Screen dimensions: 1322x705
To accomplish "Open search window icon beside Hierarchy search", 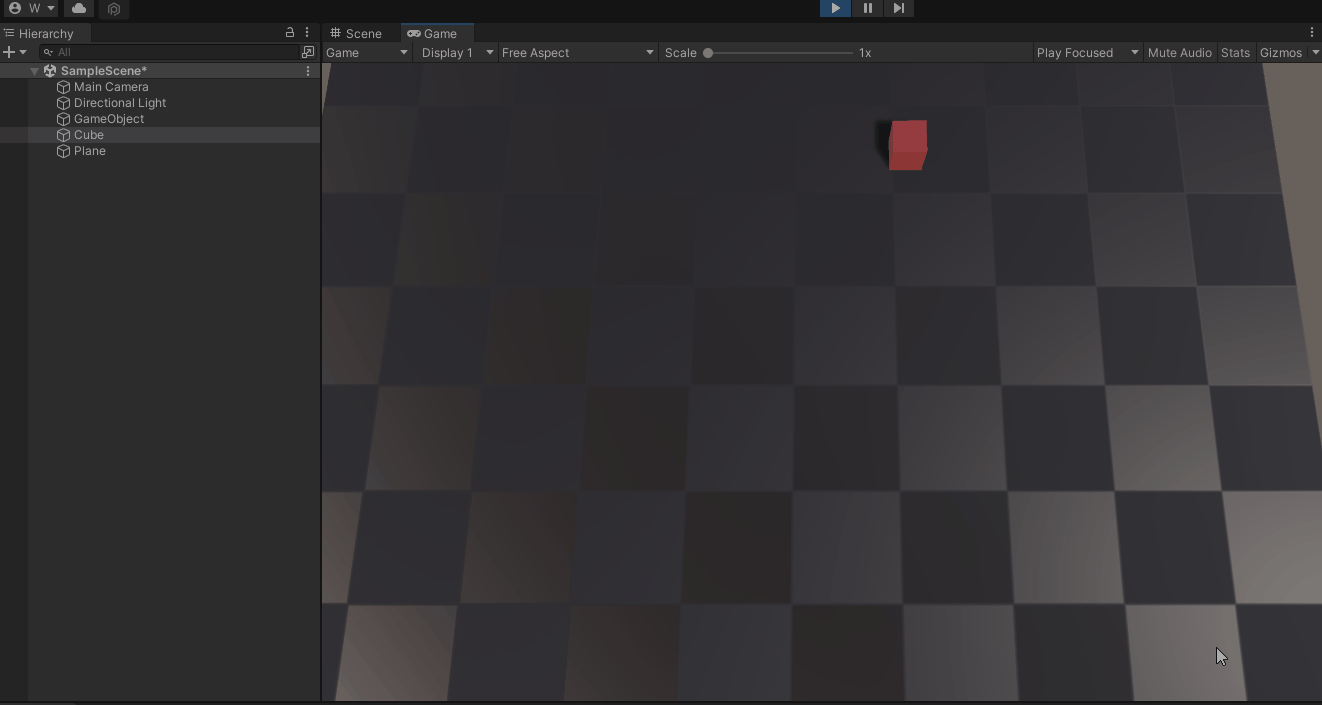I will (x=307, y=52).
